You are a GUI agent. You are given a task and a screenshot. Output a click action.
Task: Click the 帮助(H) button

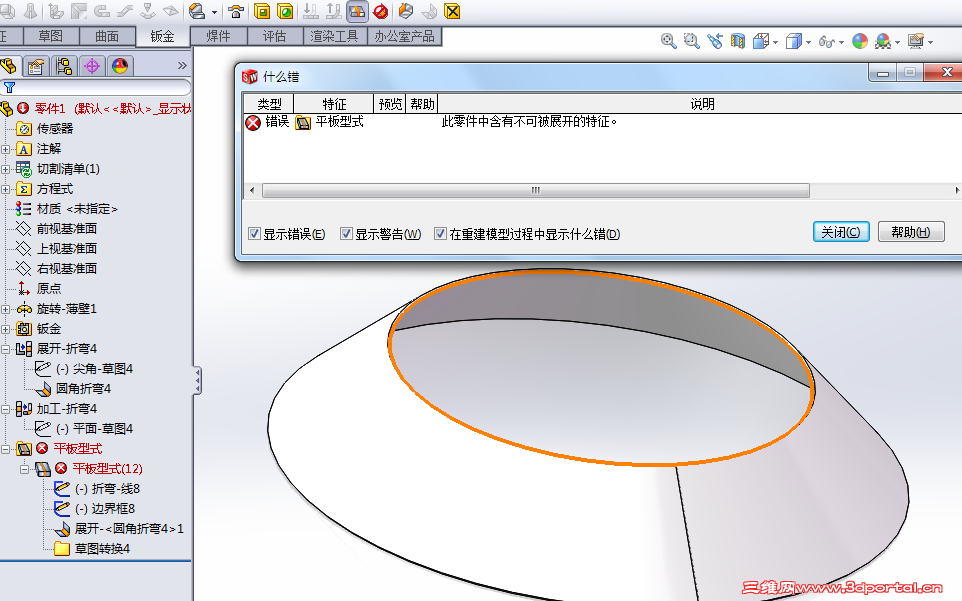[910, 232]
